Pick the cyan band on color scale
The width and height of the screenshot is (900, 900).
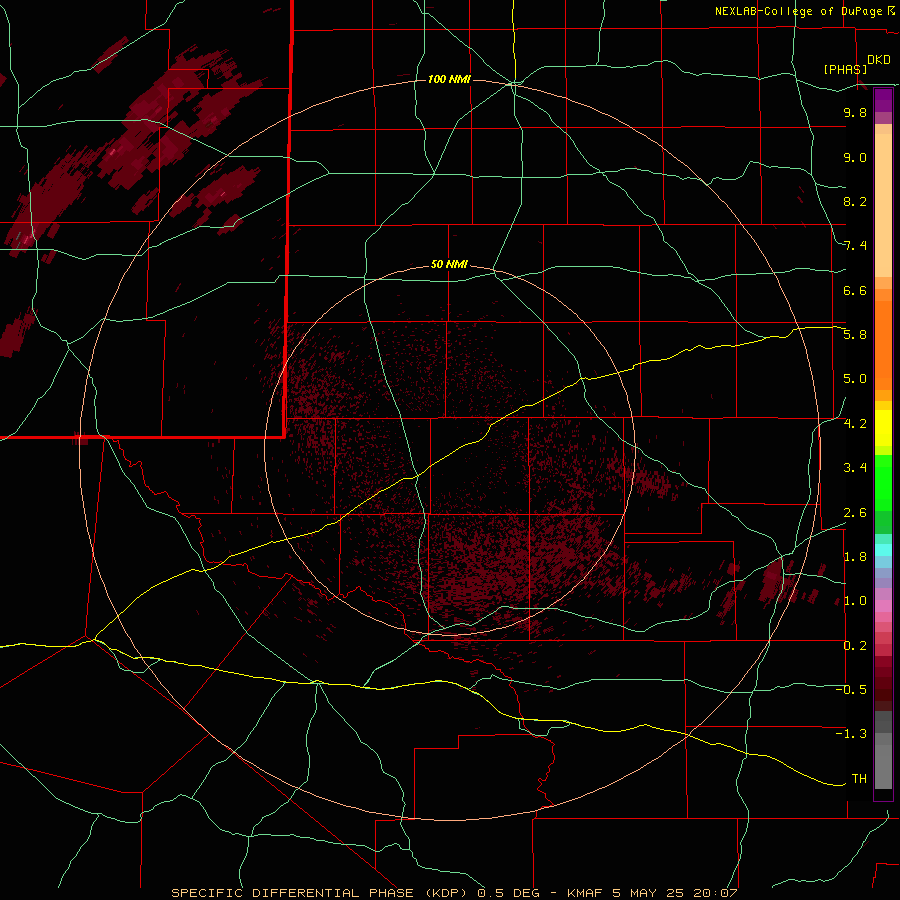point(883,549)
